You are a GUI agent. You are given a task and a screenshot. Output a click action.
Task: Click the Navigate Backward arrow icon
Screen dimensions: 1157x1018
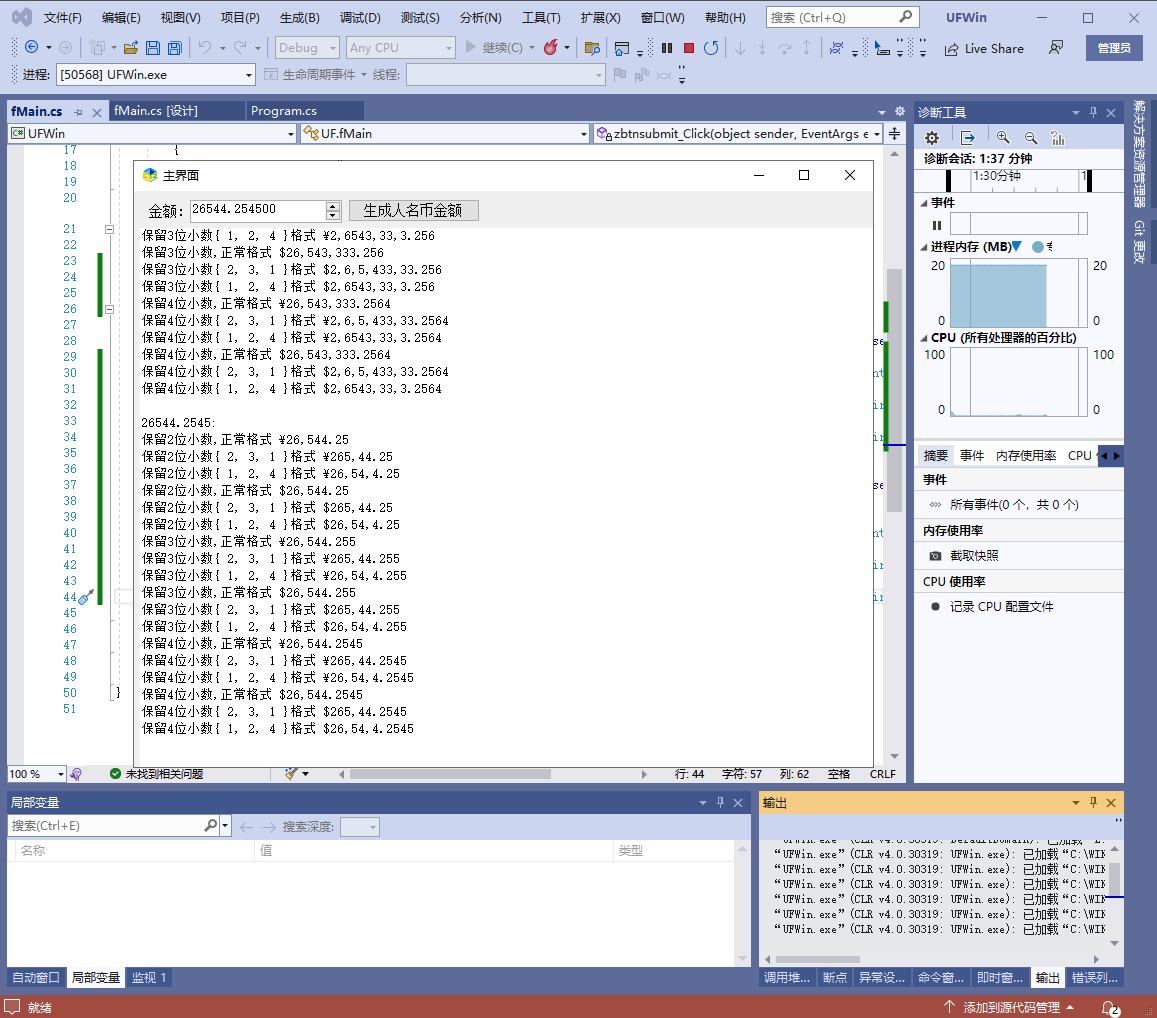(32, 47)
